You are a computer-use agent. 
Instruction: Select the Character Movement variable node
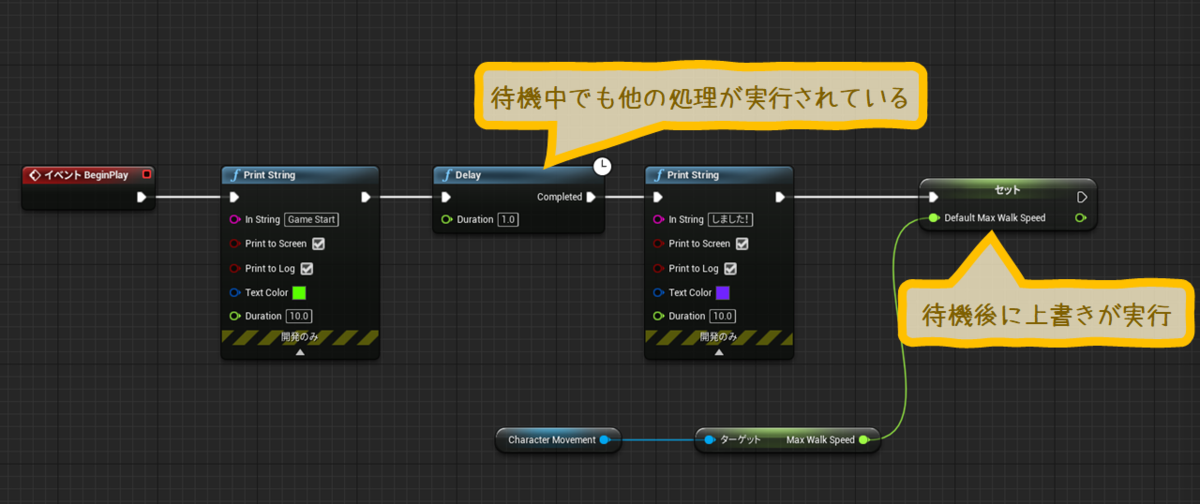pyautogui.click(x=557, y=439)
